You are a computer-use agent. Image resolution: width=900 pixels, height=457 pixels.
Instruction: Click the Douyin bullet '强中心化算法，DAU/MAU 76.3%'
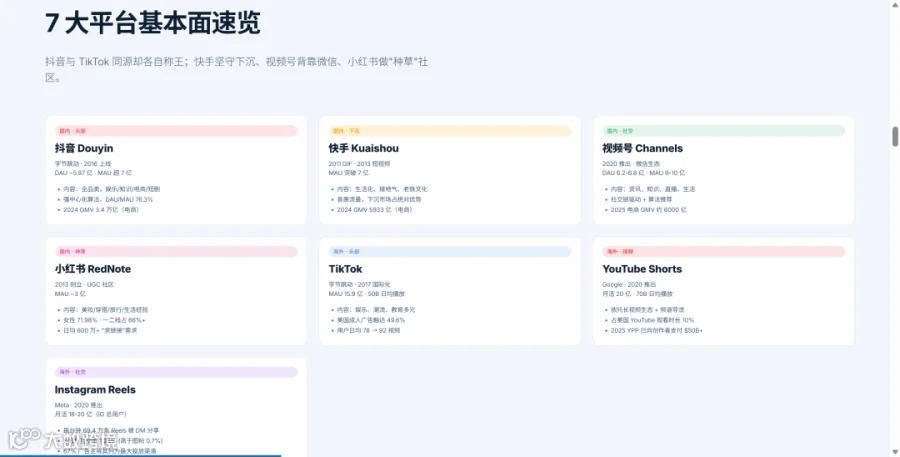[108, 199]
